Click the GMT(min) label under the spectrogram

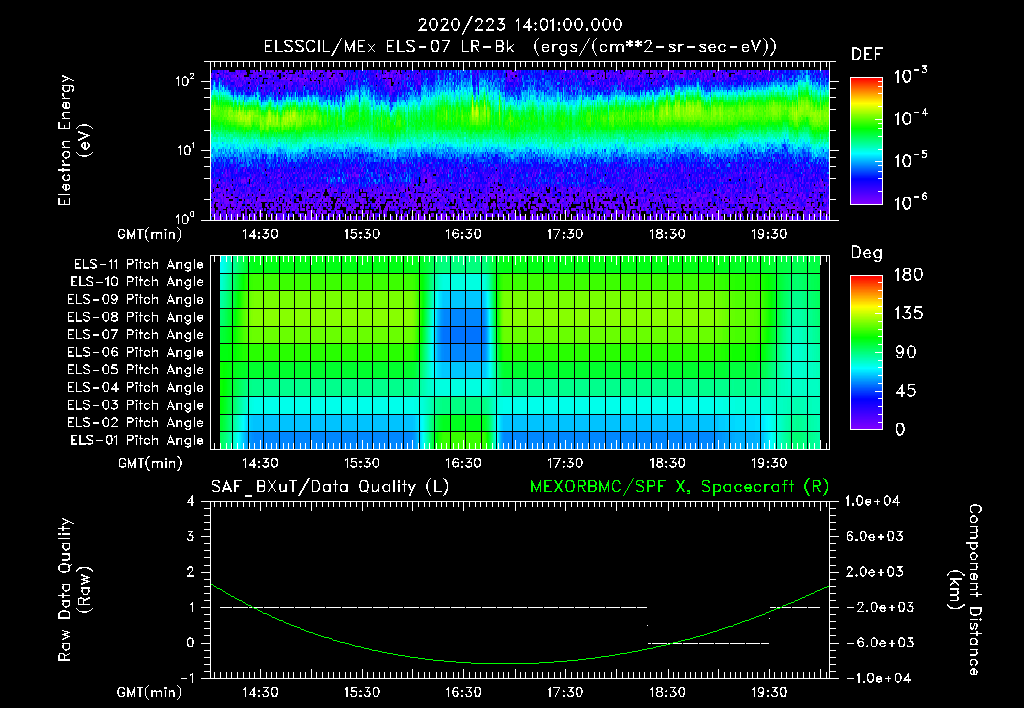pyautogui.click(x=150, y=234)
